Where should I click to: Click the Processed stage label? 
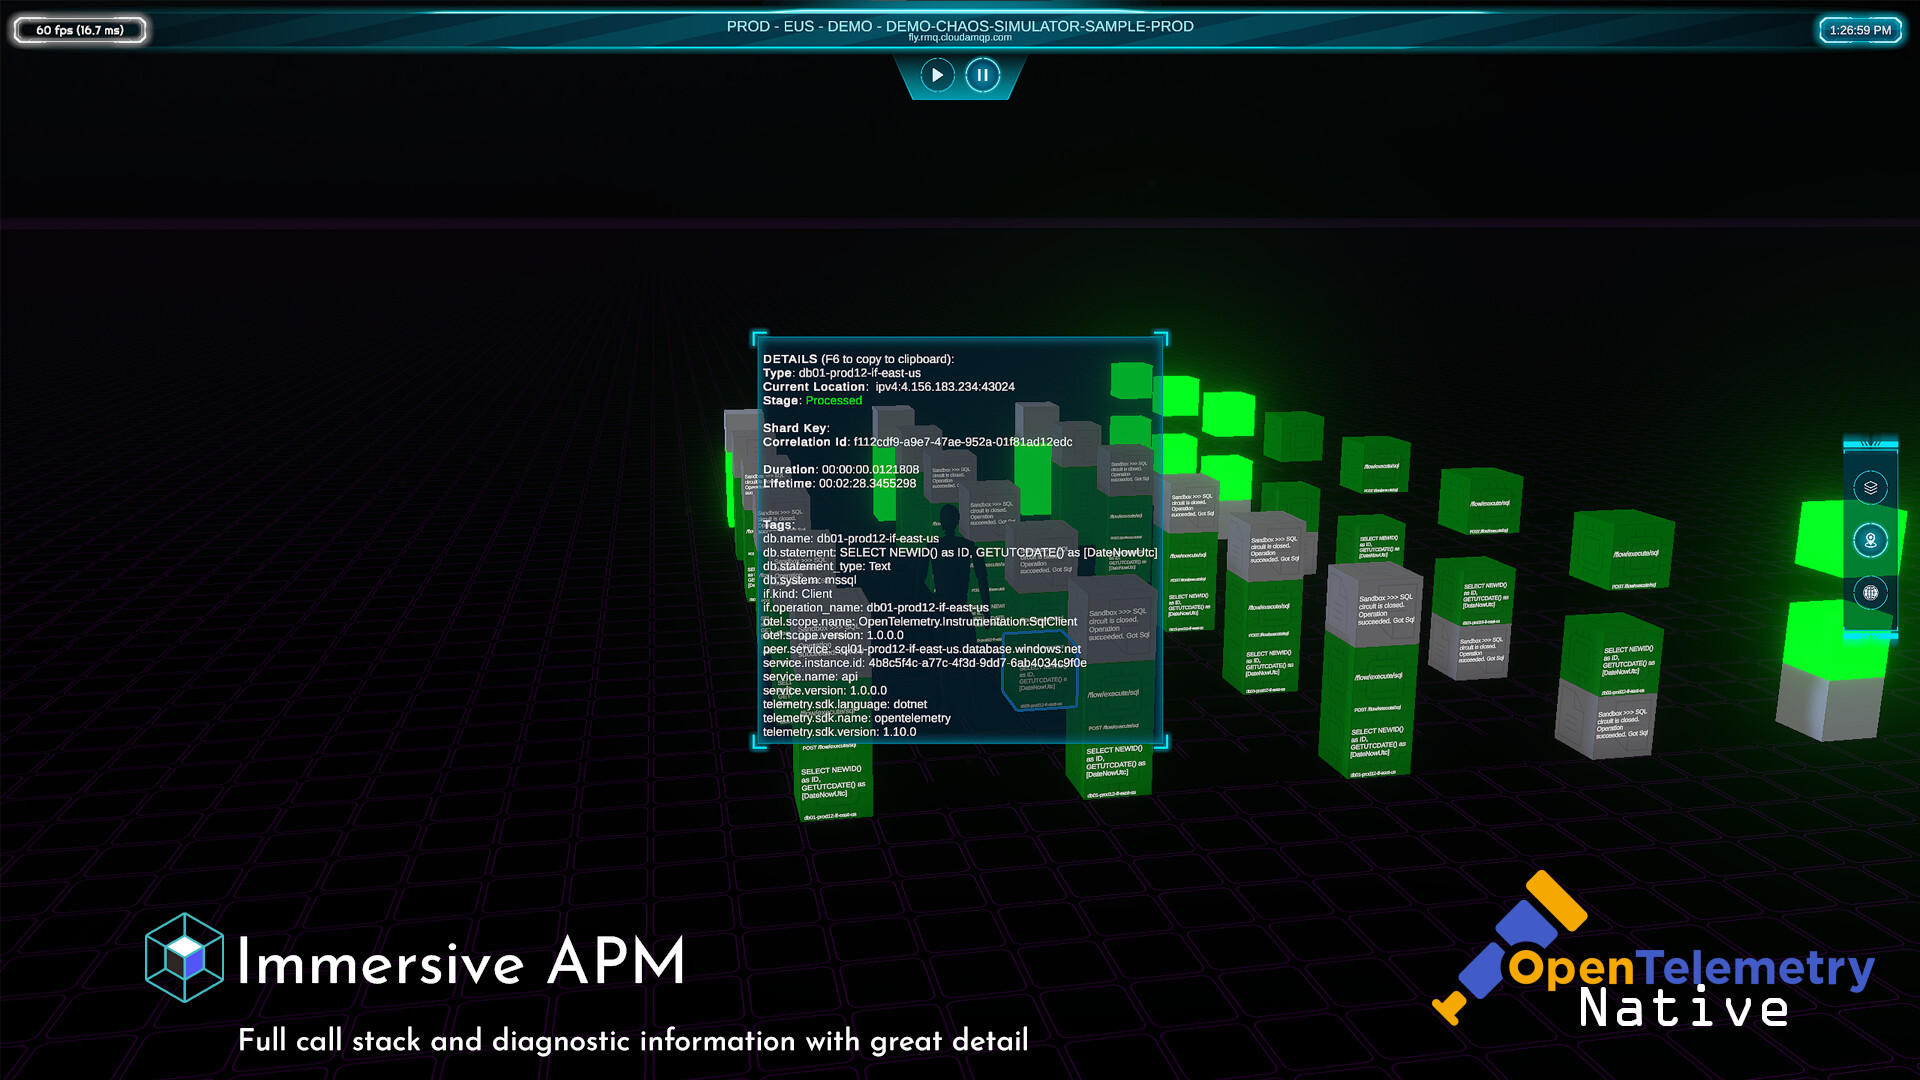834,400
